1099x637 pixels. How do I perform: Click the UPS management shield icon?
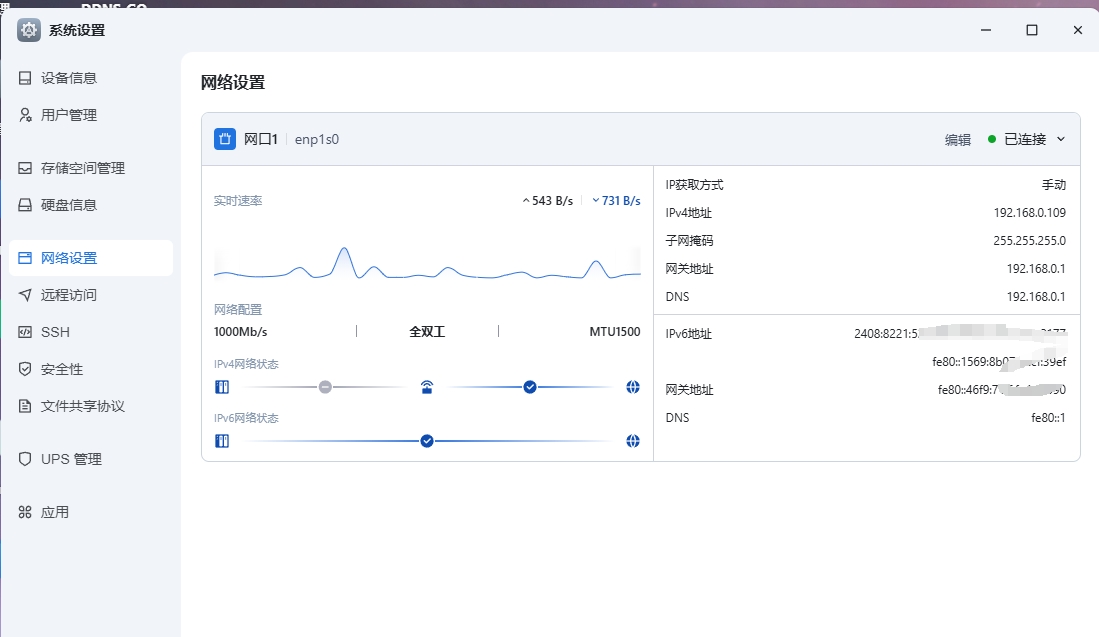click(x=25, y=459)
